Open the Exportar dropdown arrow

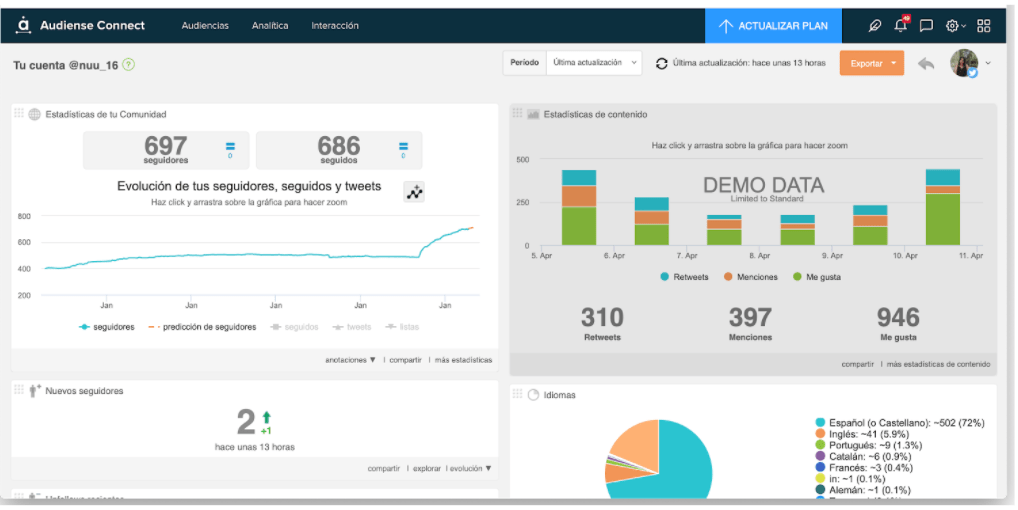coord(893,64)
